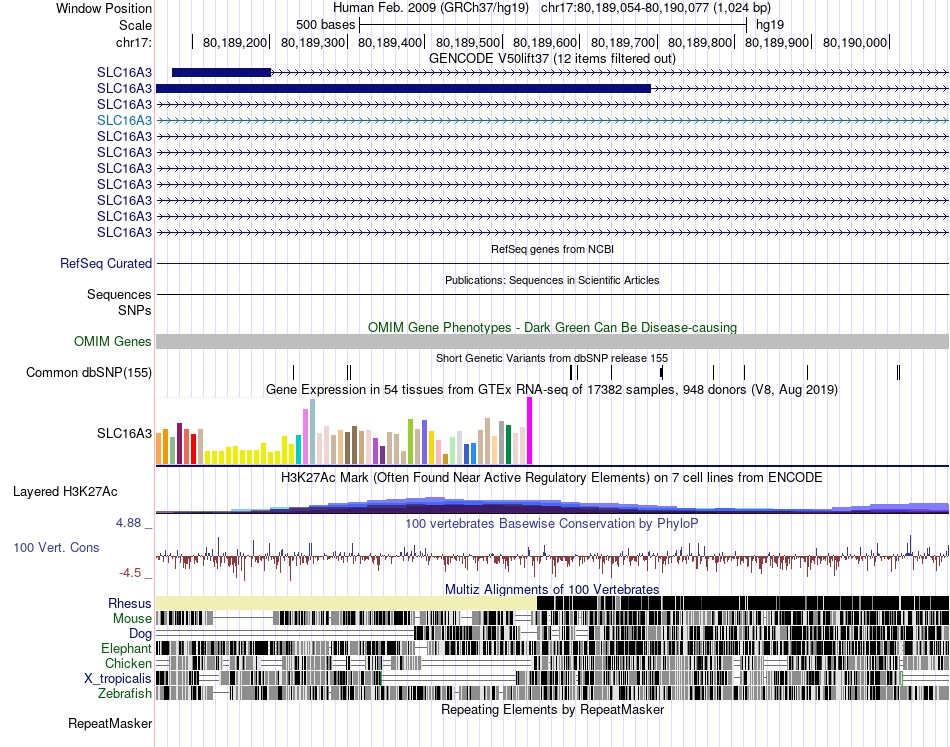Click the RepeatMasker track label
The image size is (950, 747).
(110, 723)
